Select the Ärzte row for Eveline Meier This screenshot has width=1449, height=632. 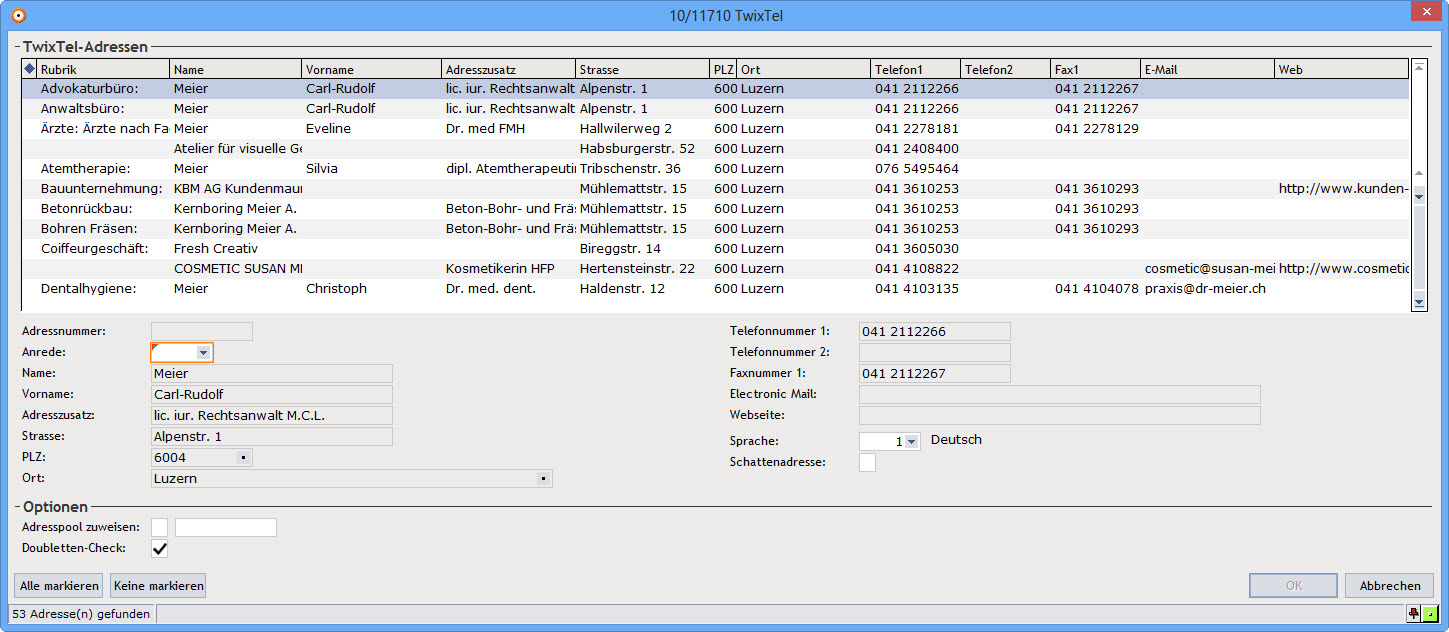point(715,129)
